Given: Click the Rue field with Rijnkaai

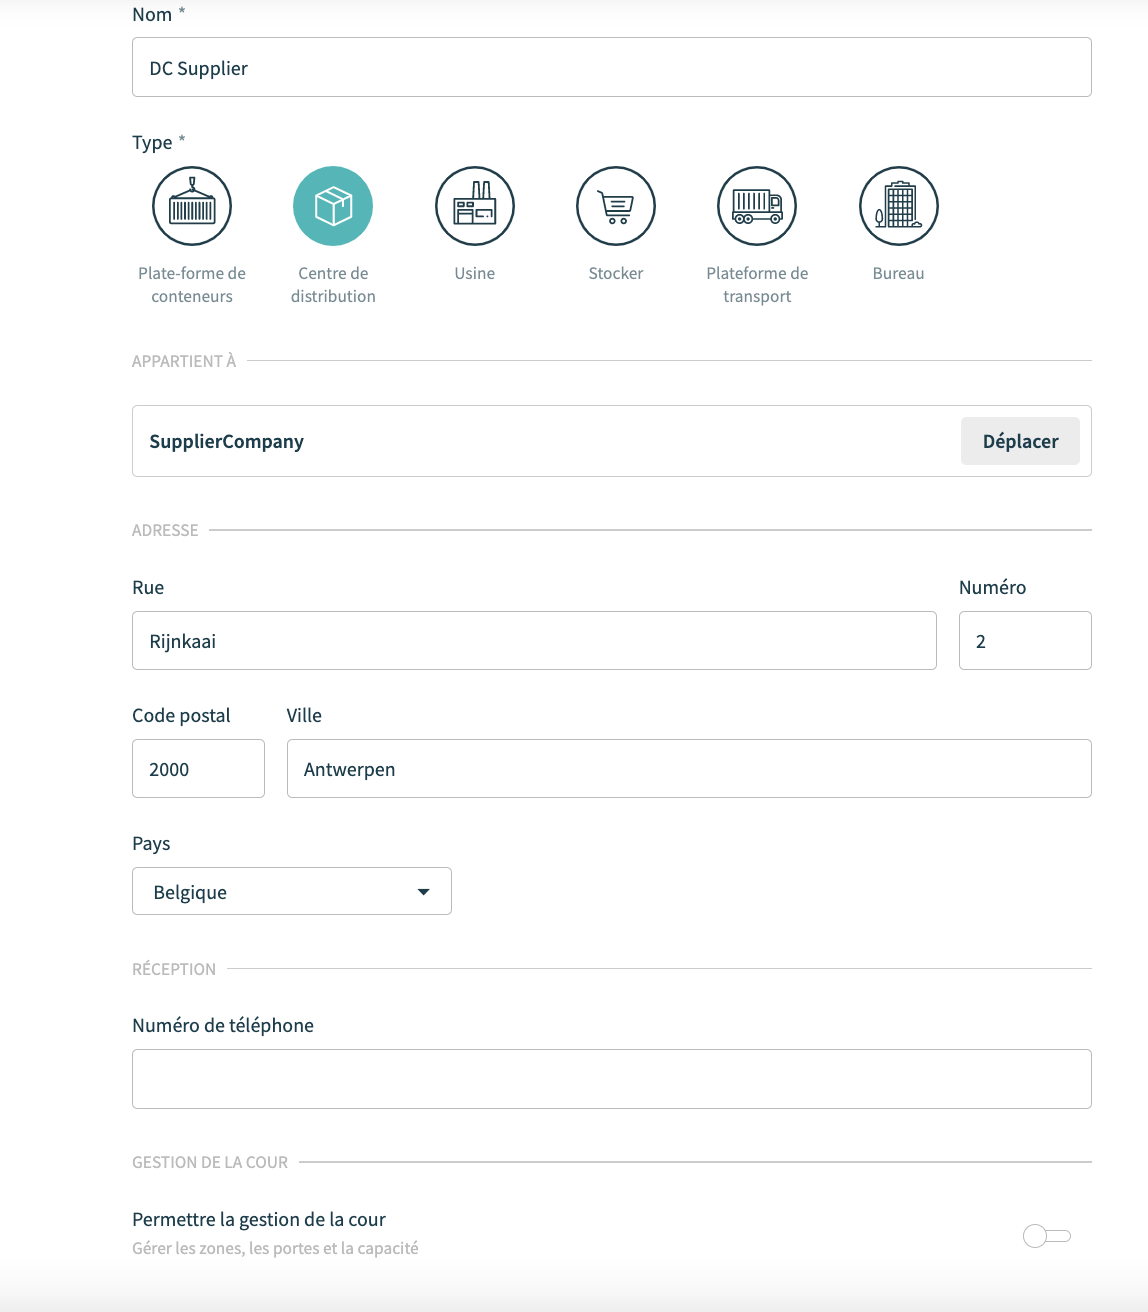Looking at the screenshot, I should click(534, 641).
